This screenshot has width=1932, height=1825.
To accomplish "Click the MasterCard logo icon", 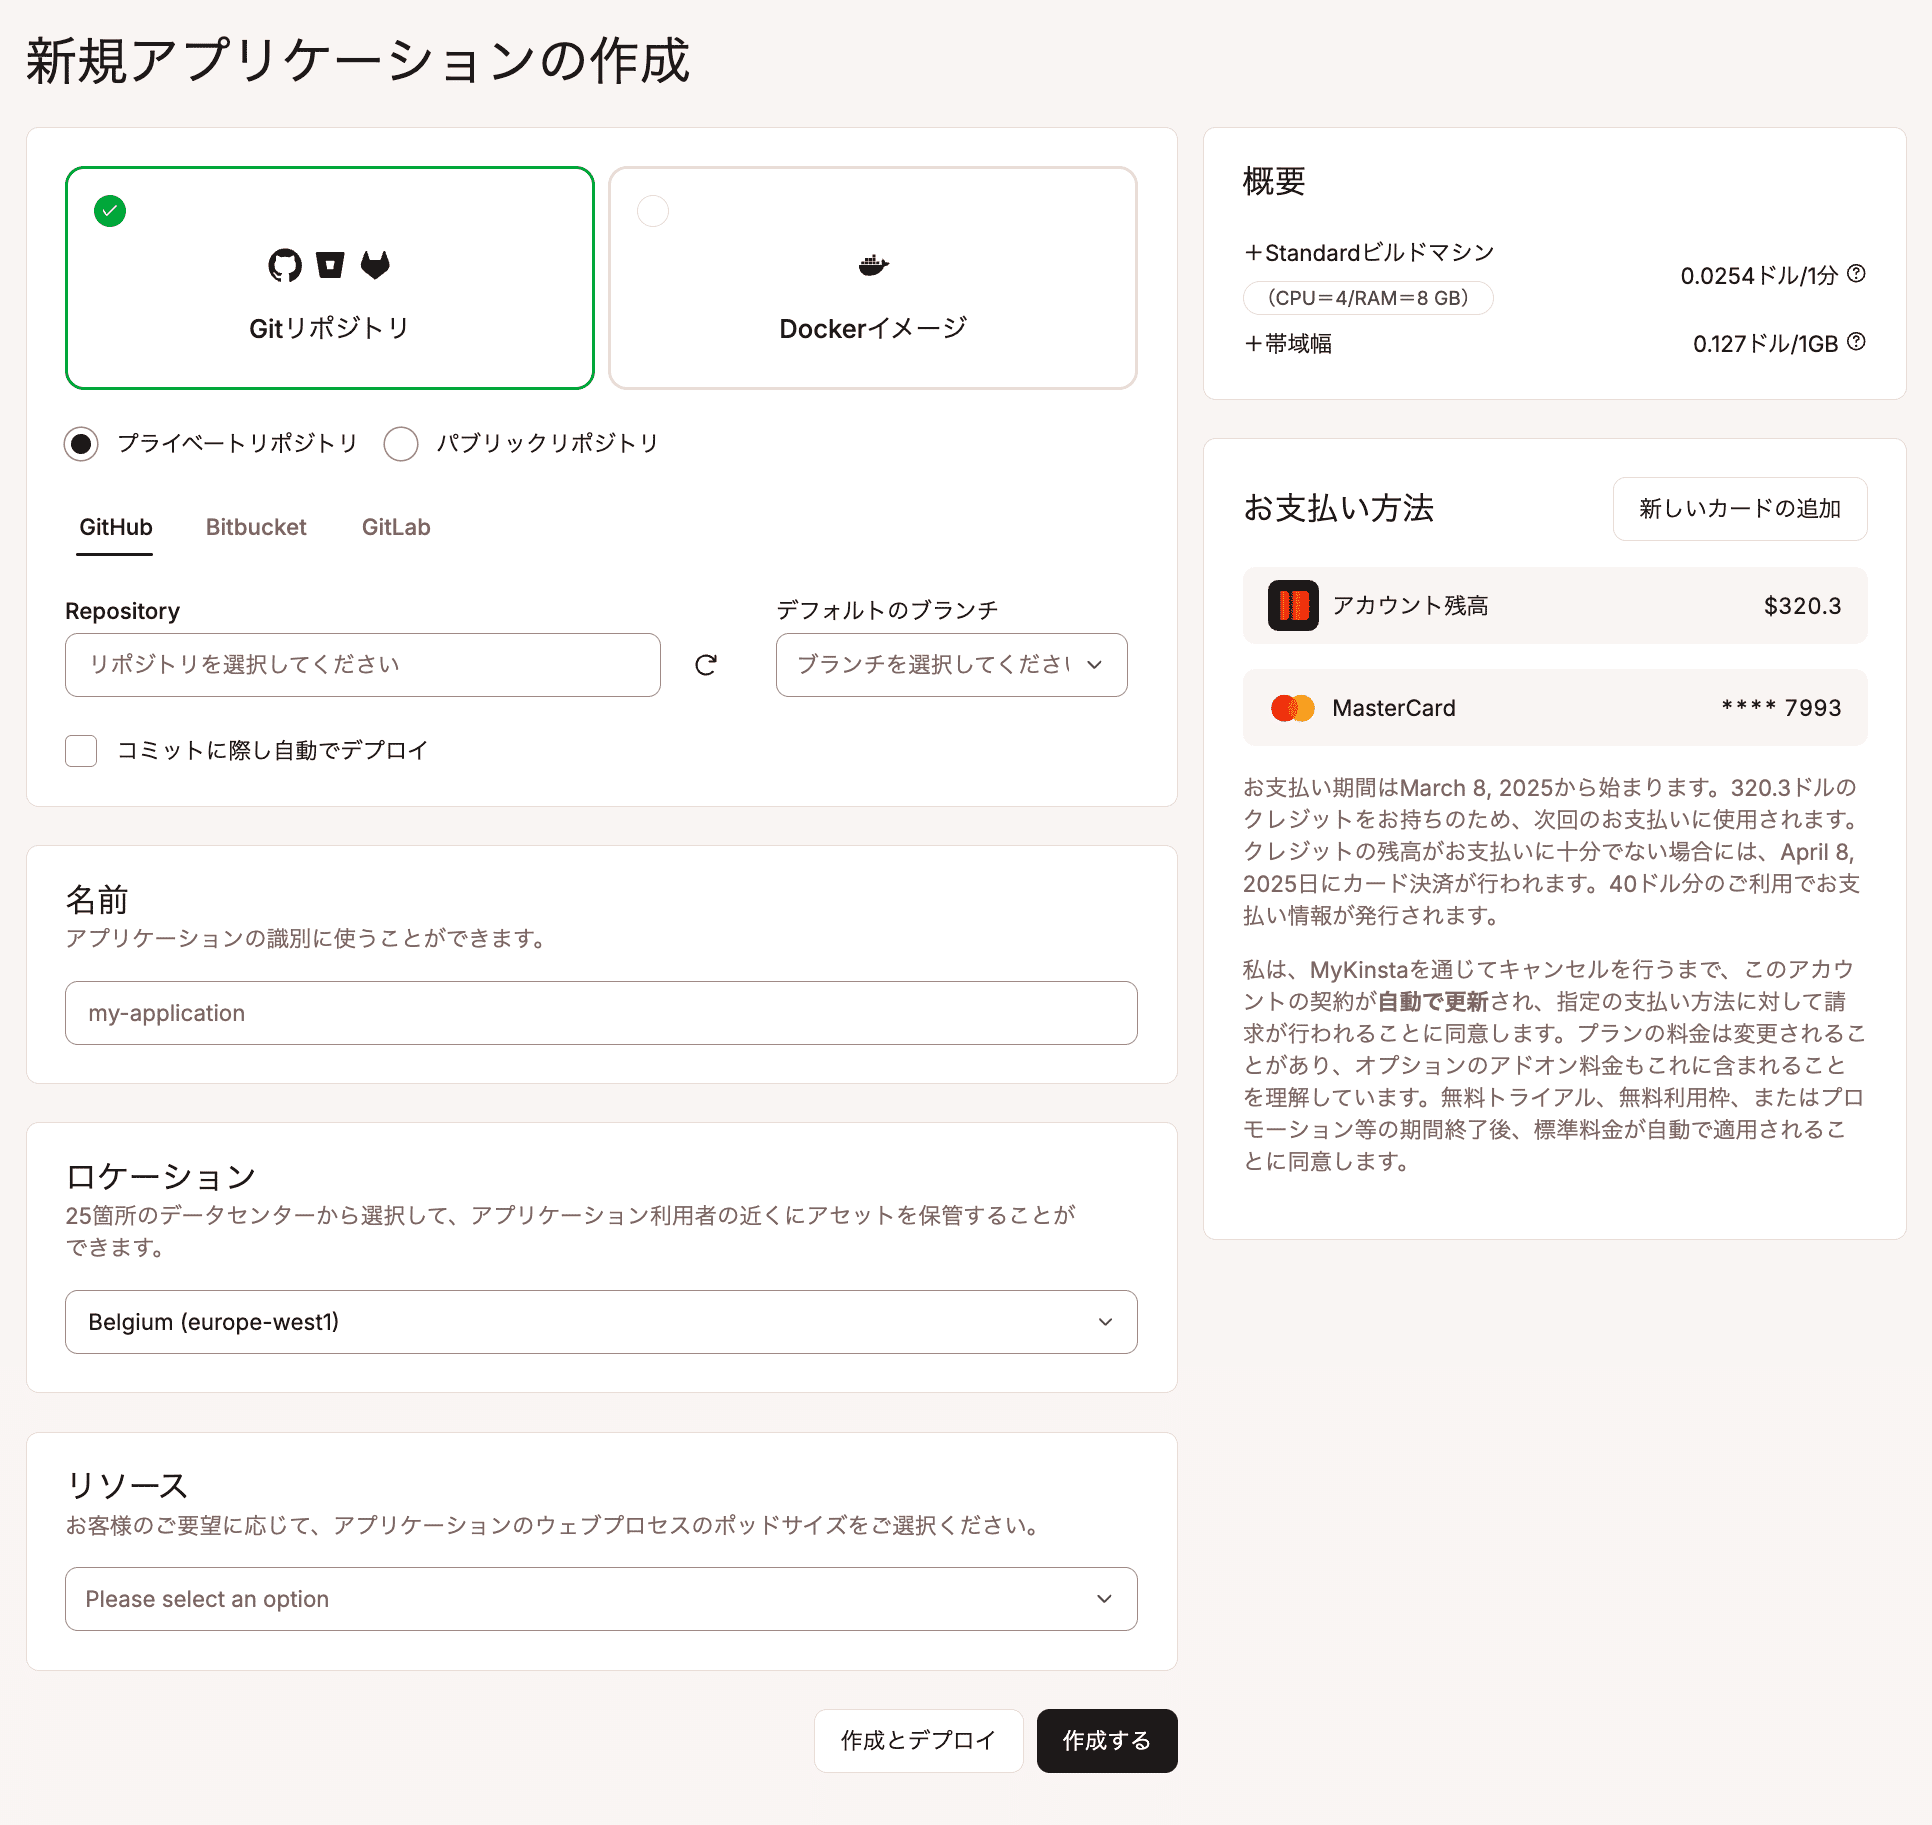I will point(1293,708).
